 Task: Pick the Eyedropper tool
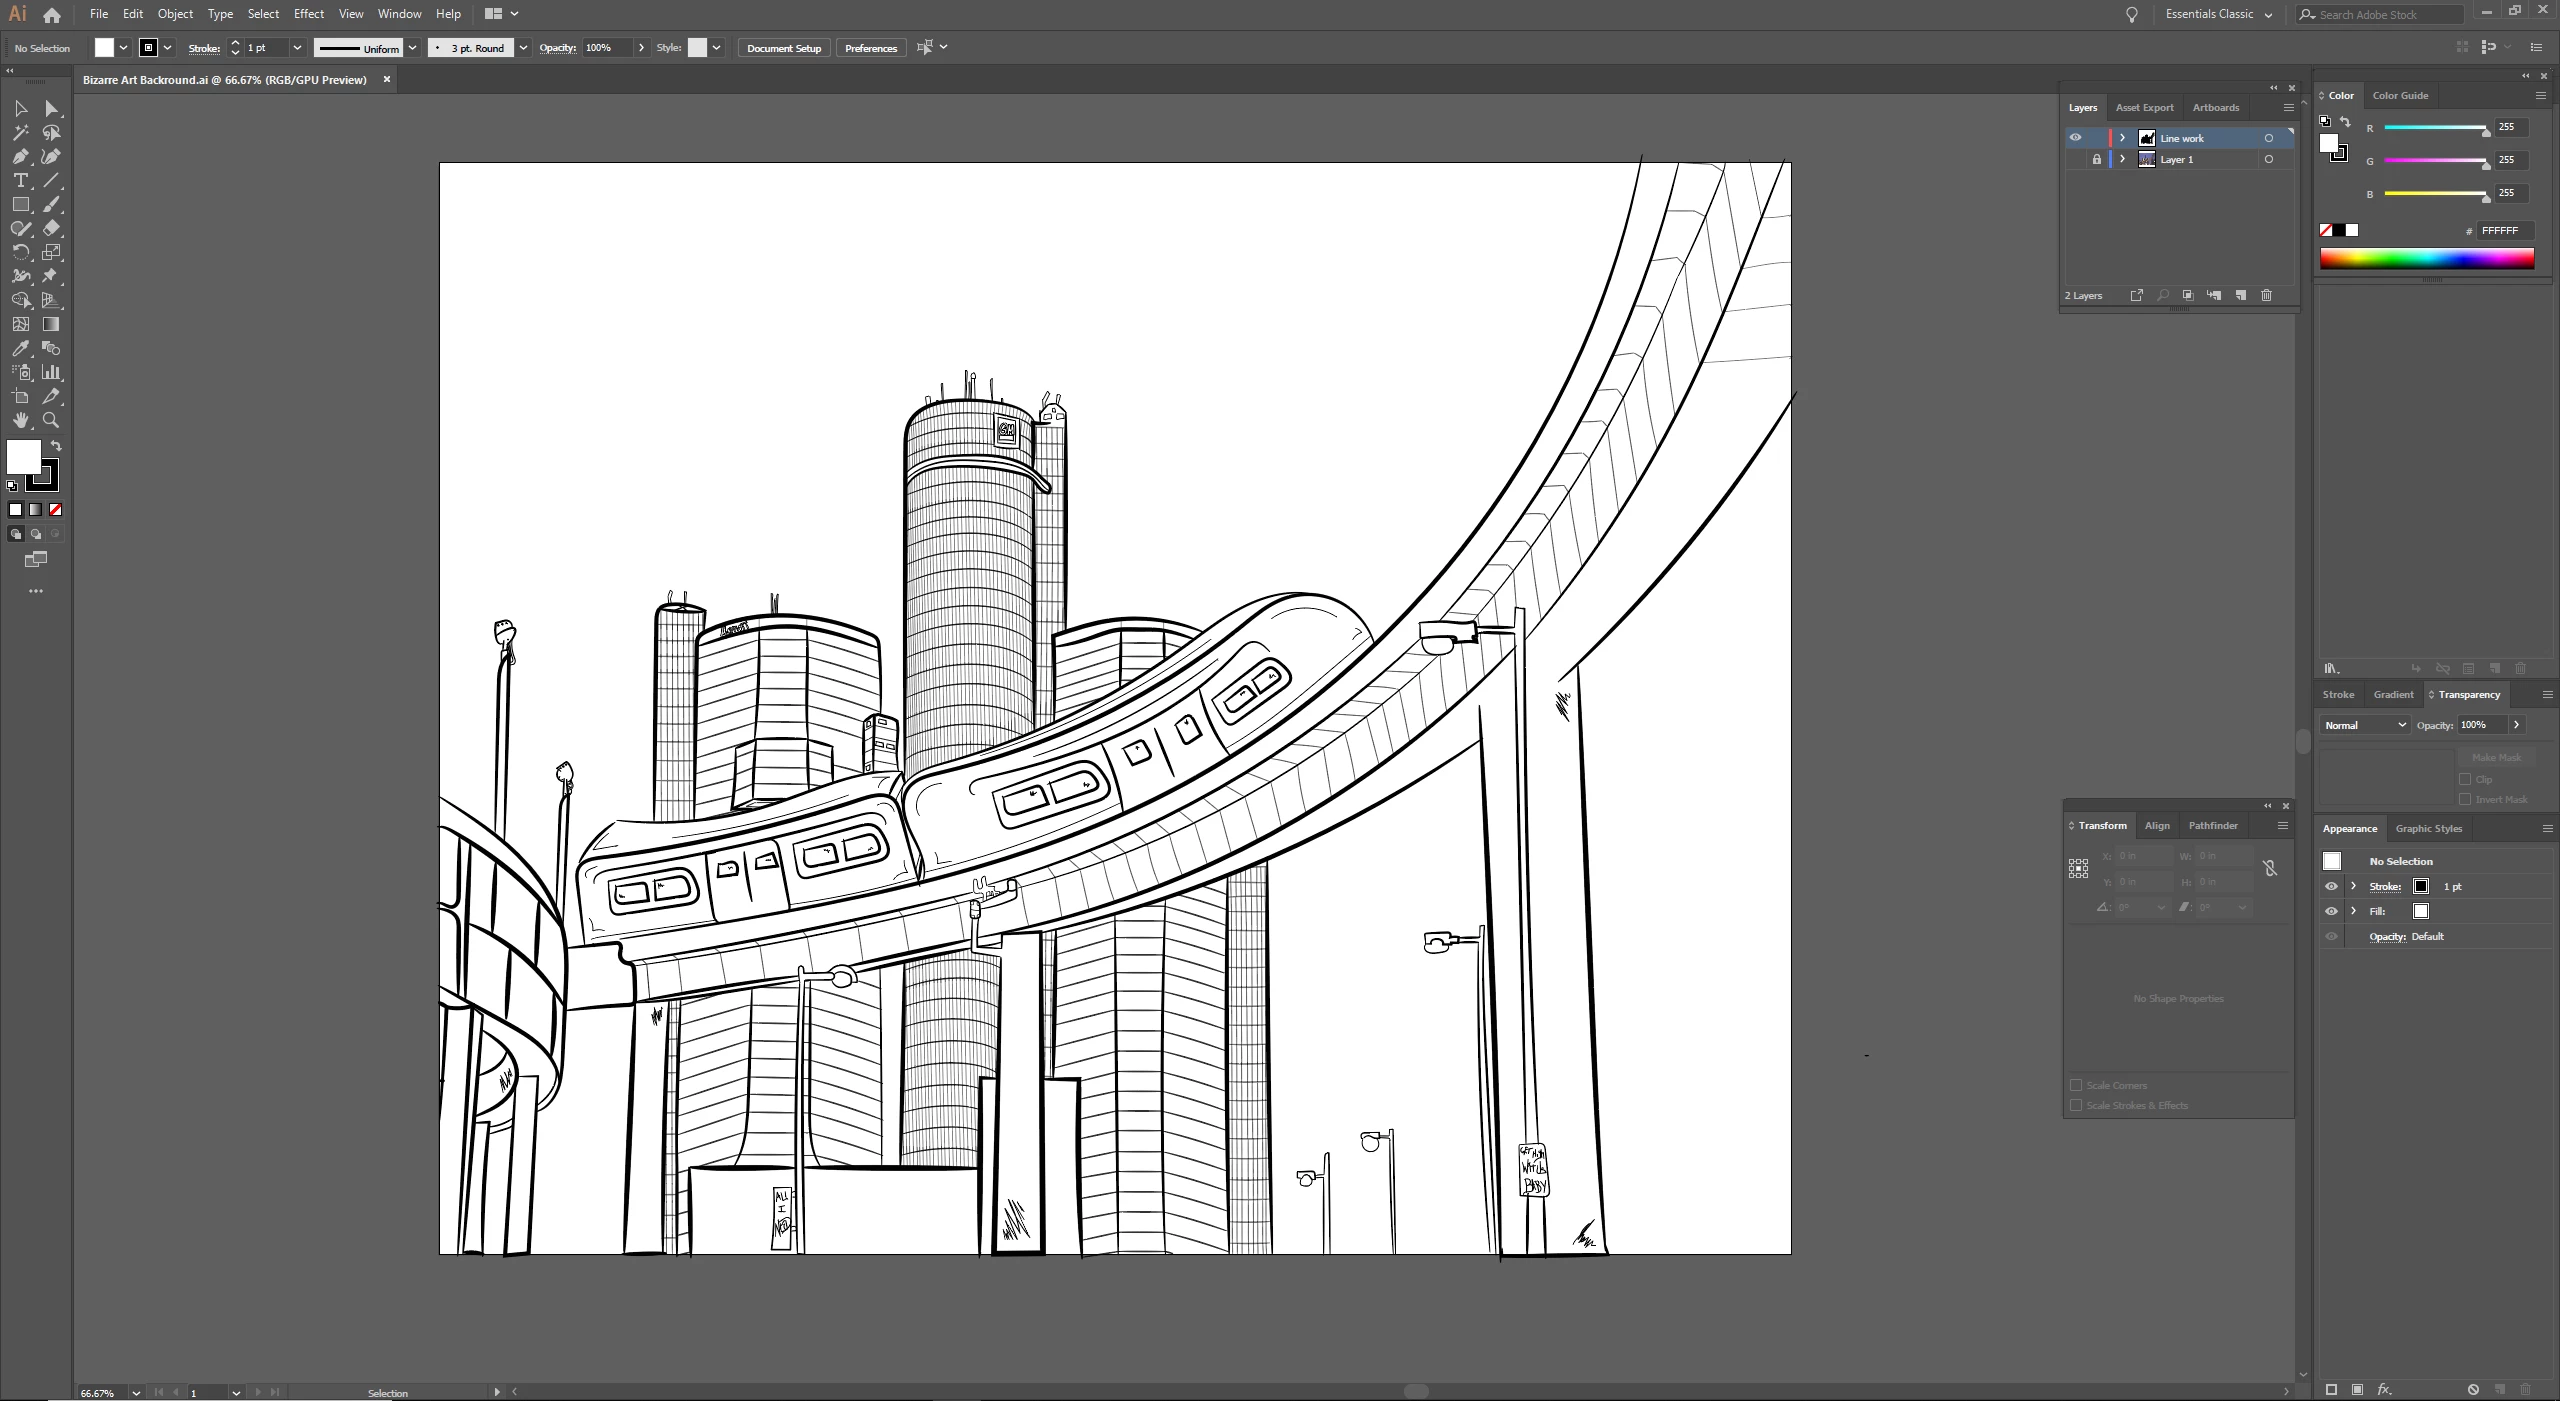[20, 348]
